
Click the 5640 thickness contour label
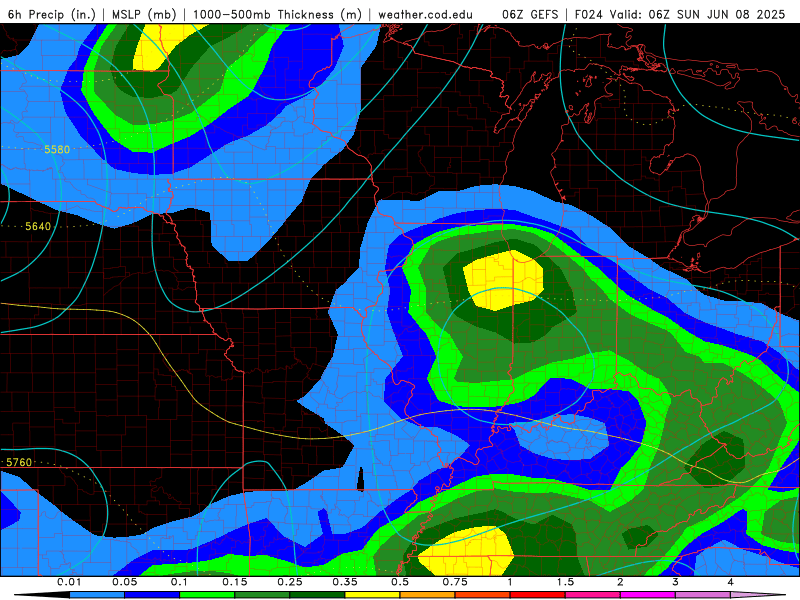point(38,227)
